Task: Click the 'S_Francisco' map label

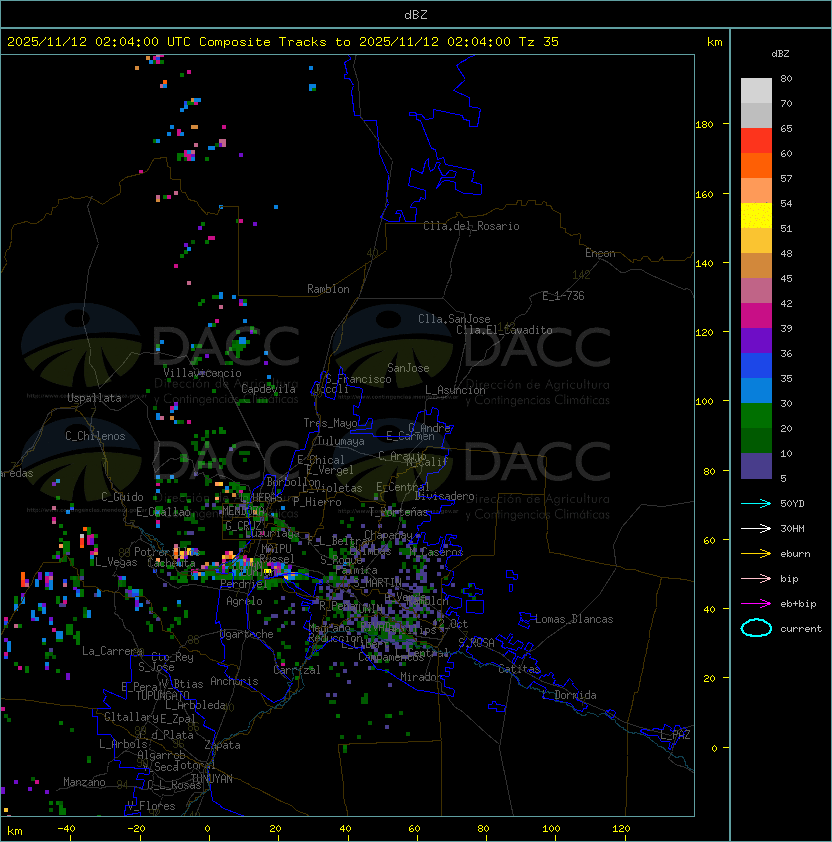Action: pos(358,379)
